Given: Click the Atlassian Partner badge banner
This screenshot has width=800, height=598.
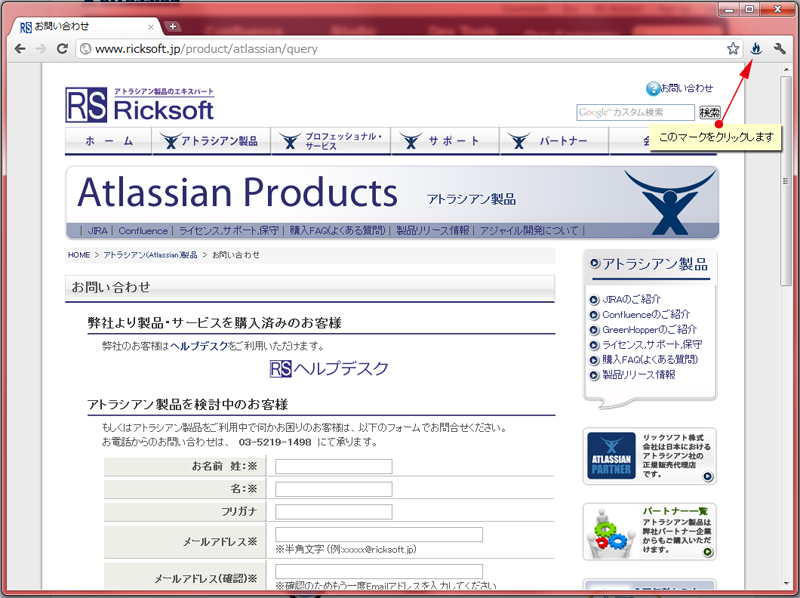Looking at the screenshot, I should coord(649,456).
